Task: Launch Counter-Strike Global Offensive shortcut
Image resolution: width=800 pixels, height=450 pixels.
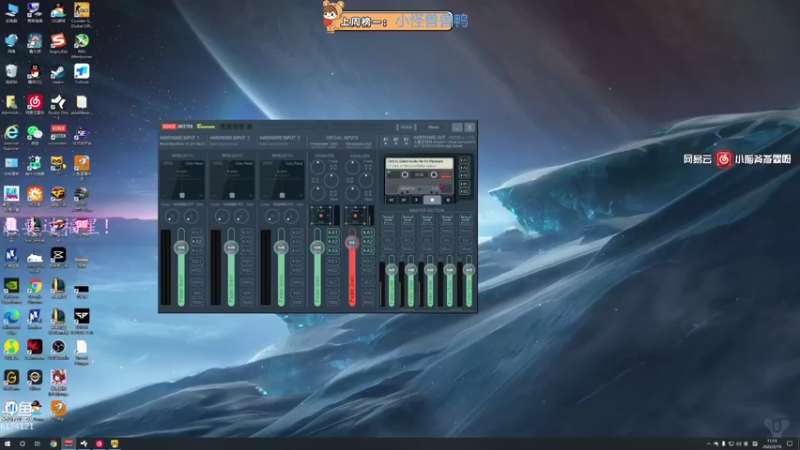Action: tap(81, 14)
